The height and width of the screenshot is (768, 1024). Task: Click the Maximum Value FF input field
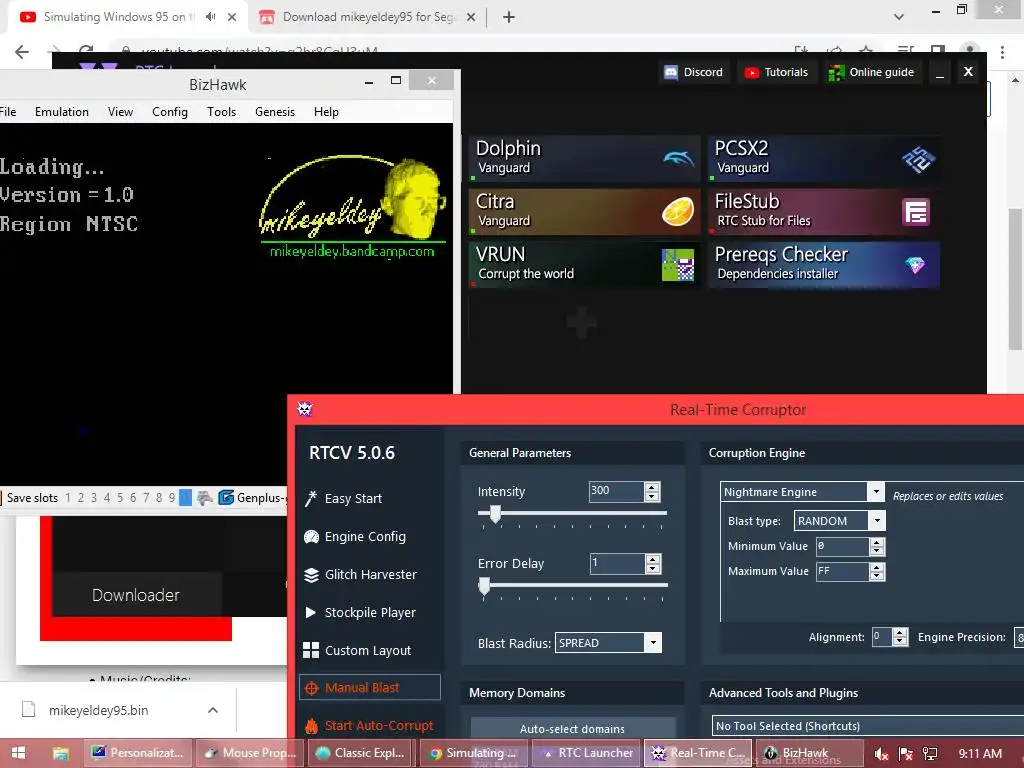pyautogui.click(x=842, y=571)
